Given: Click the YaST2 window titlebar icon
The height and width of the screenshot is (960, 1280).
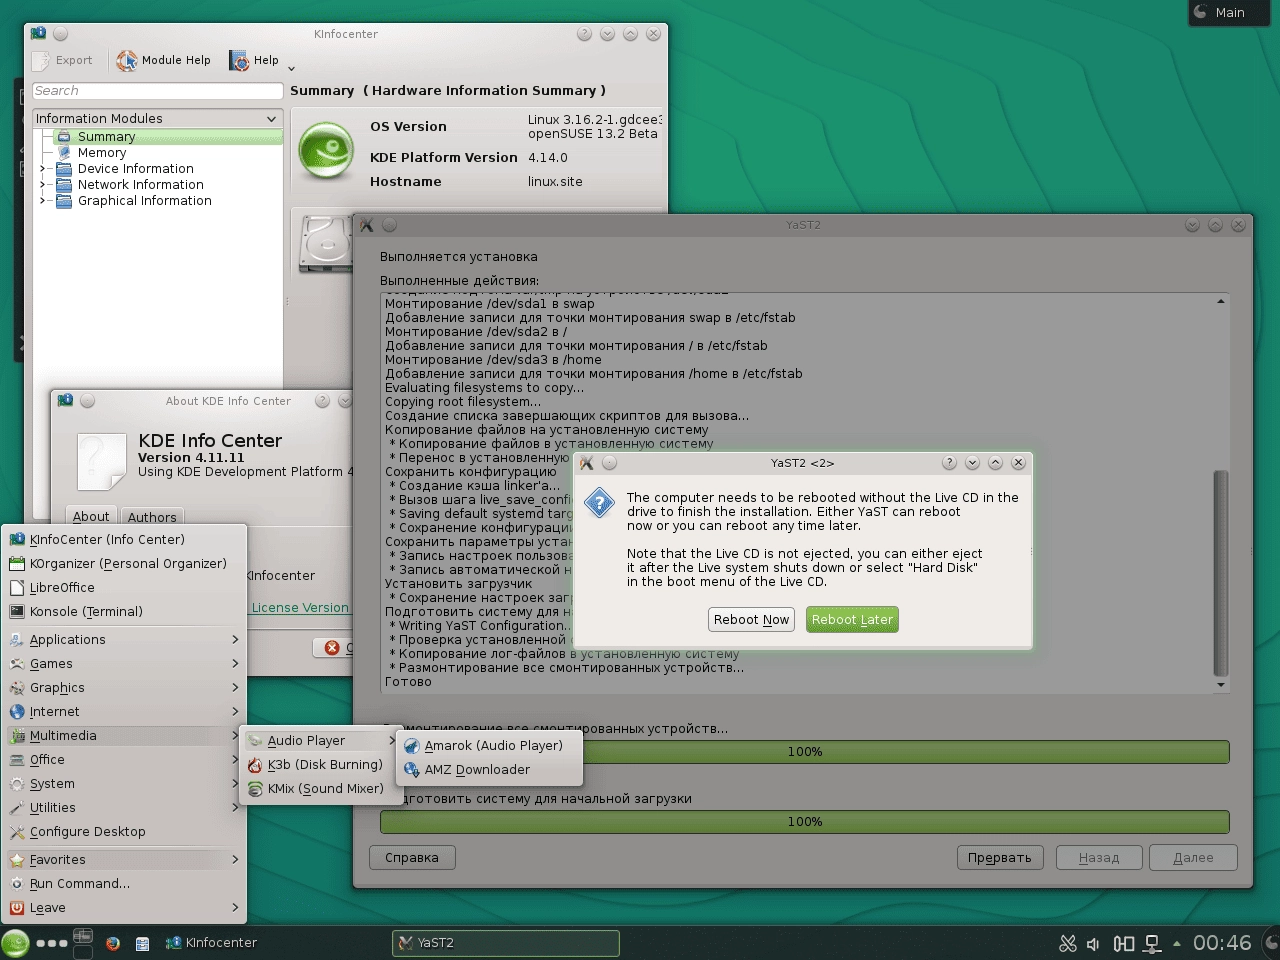Looking at the screenshot, I should [x=367, y=225].
